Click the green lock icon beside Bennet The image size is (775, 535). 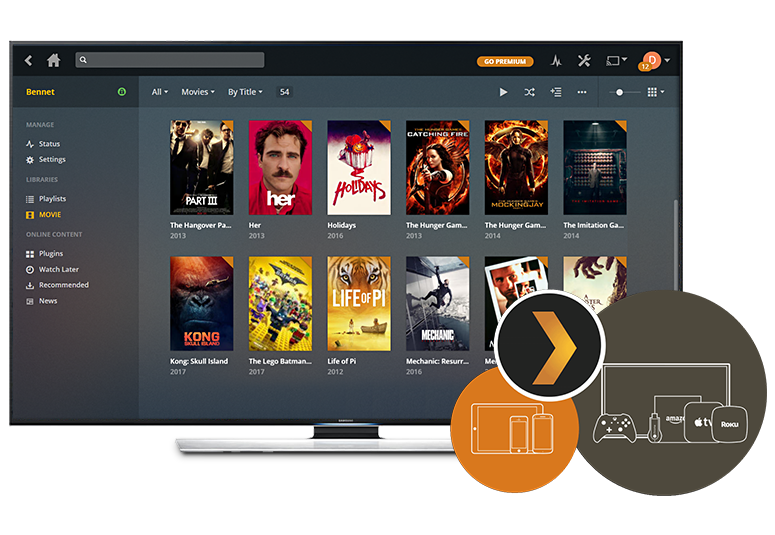[122, 92]
